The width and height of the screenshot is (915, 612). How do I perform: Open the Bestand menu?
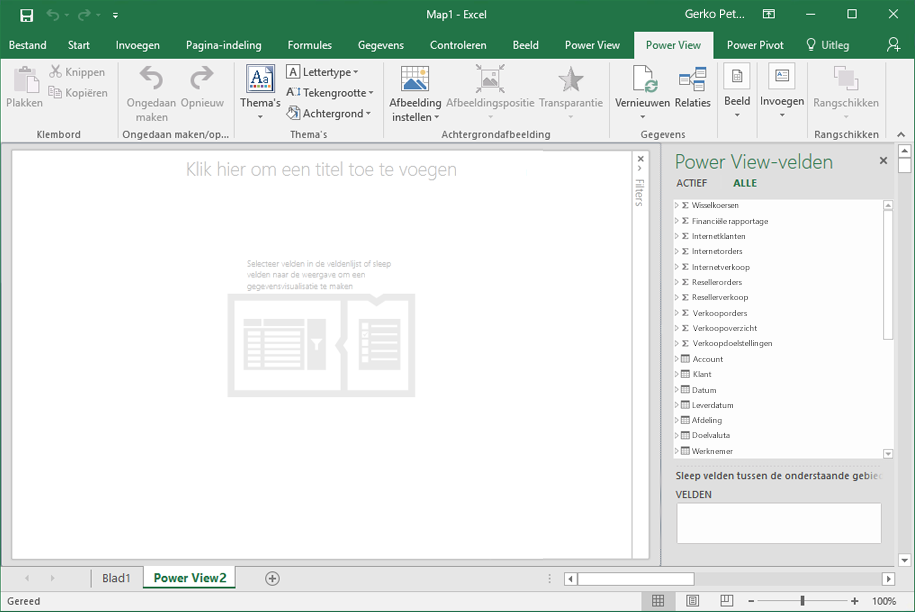27,45
